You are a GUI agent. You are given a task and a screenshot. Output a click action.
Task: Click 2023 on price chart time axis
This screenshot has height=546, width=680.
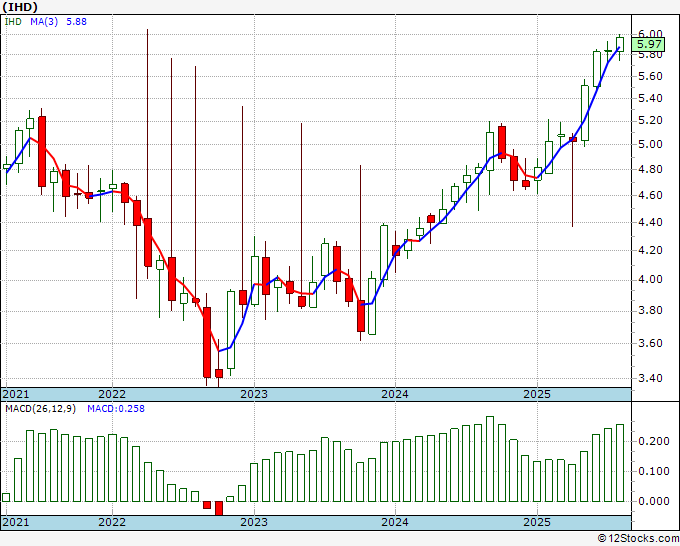pos(254,394)
